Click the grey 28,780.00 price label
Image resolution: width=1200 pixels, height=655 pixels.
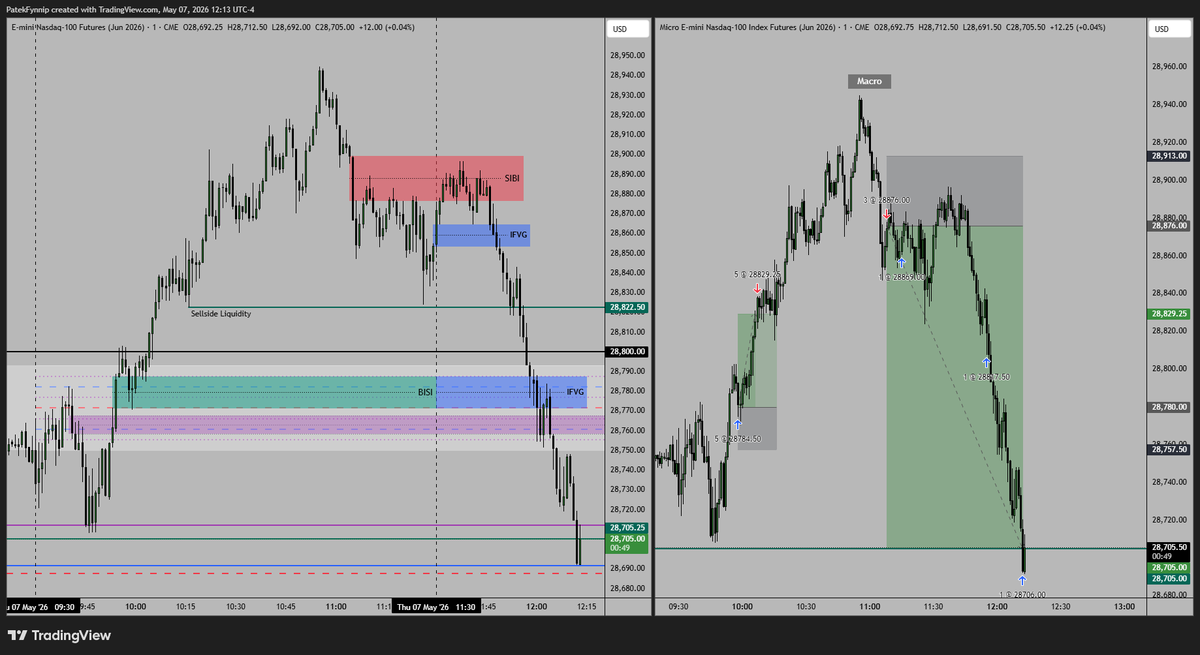tap(1169, 407)
